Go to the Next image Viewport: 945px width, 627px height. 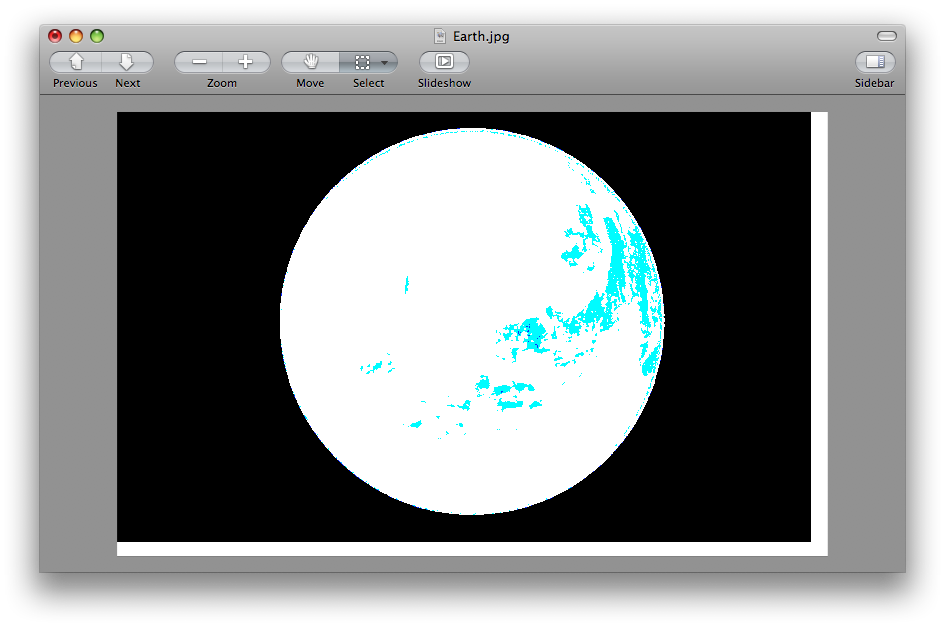point(127,62)
